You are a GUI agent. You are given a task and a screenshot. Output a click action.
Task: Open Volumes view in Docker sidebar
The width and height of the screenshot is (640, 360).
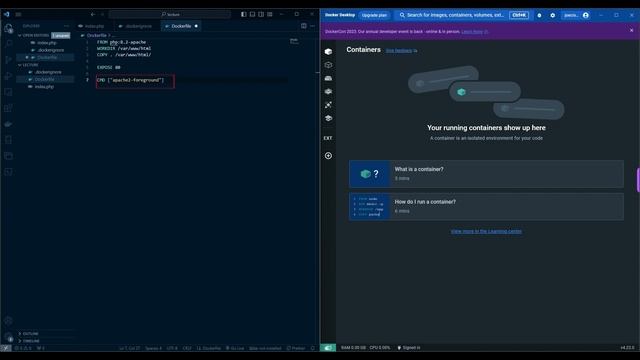328,78
